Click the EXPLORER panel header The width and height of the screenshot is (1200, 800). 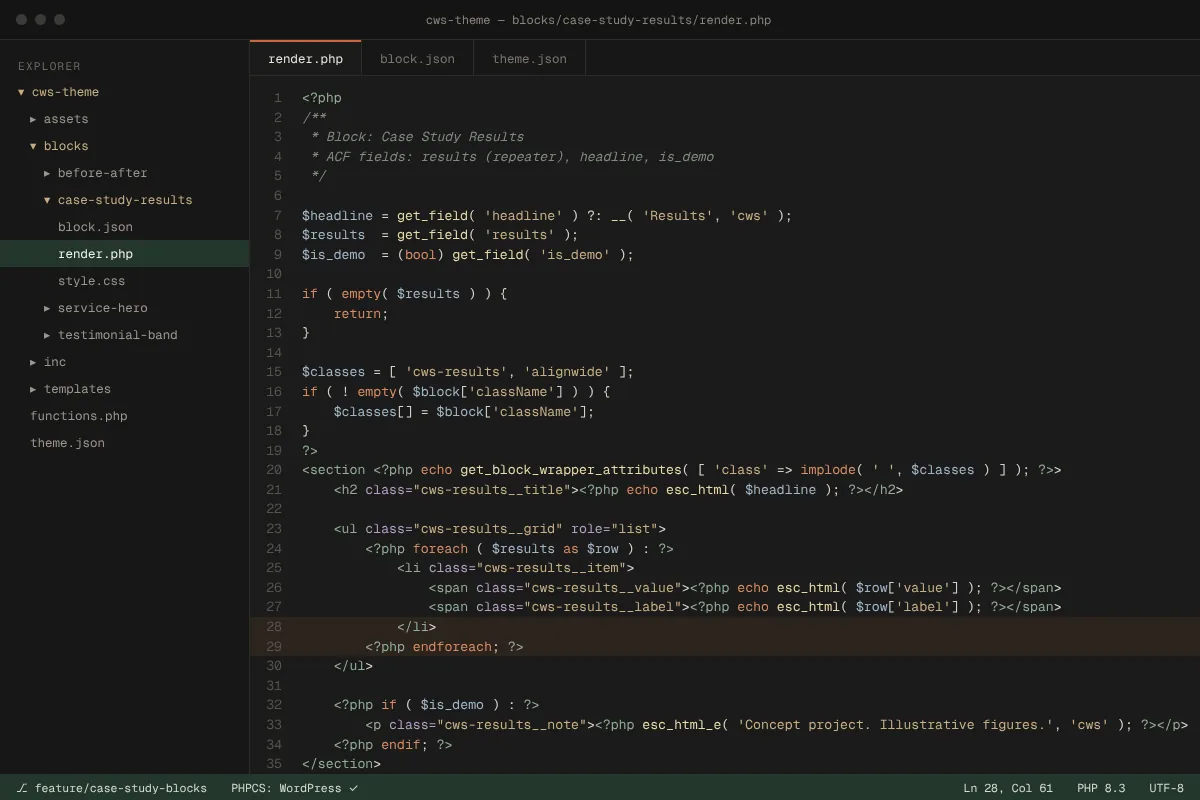tap(49, 66)
